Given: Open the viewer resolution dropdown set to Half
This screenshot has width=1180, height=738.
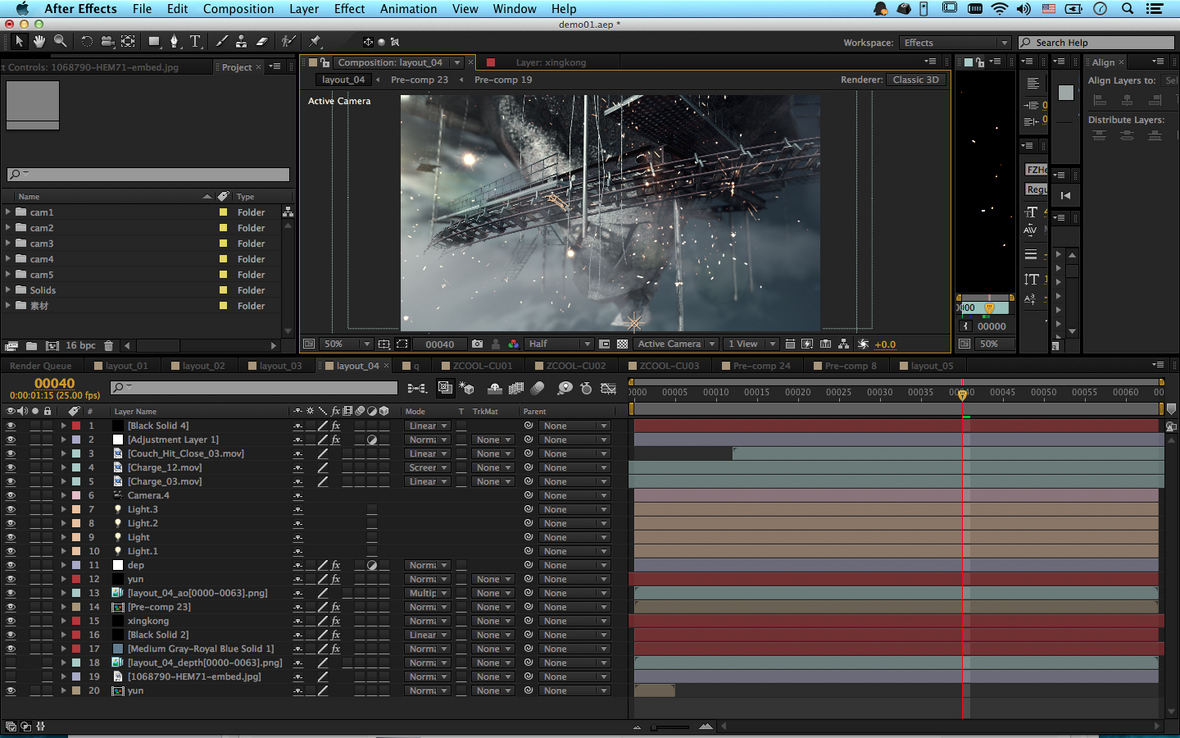Looking at the screenshot, I should coord(554,344).
